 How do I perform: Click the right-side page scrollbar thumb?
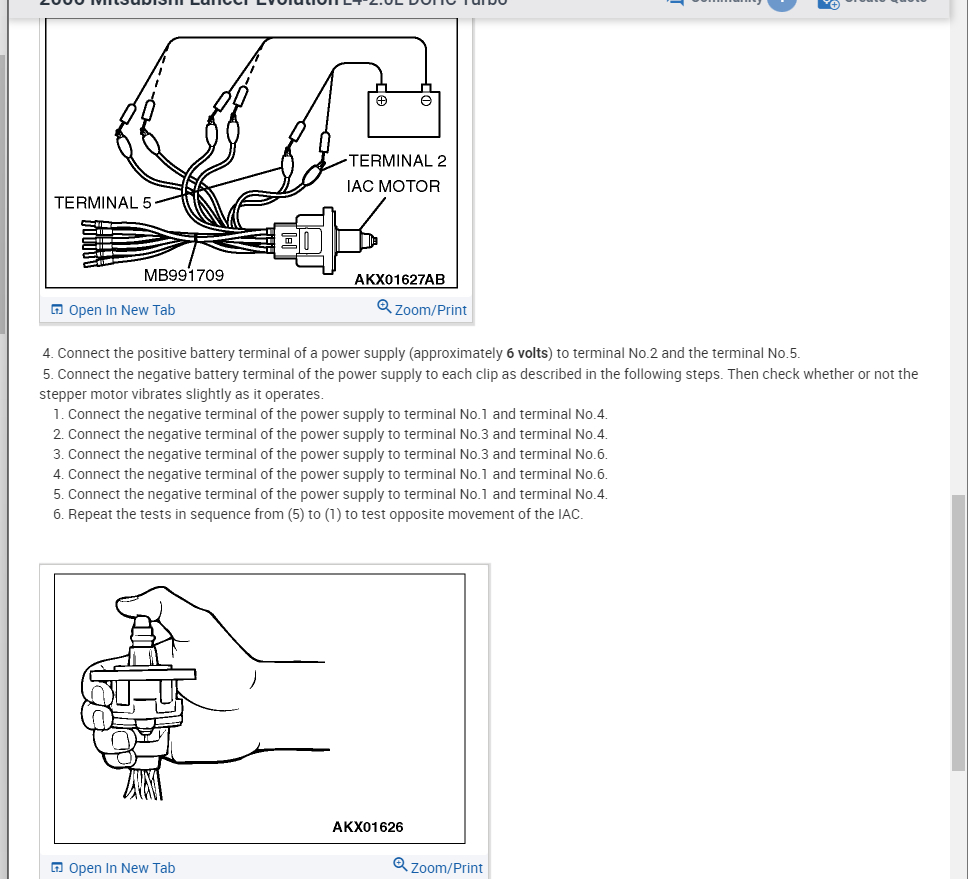click(x=958, y=632)
